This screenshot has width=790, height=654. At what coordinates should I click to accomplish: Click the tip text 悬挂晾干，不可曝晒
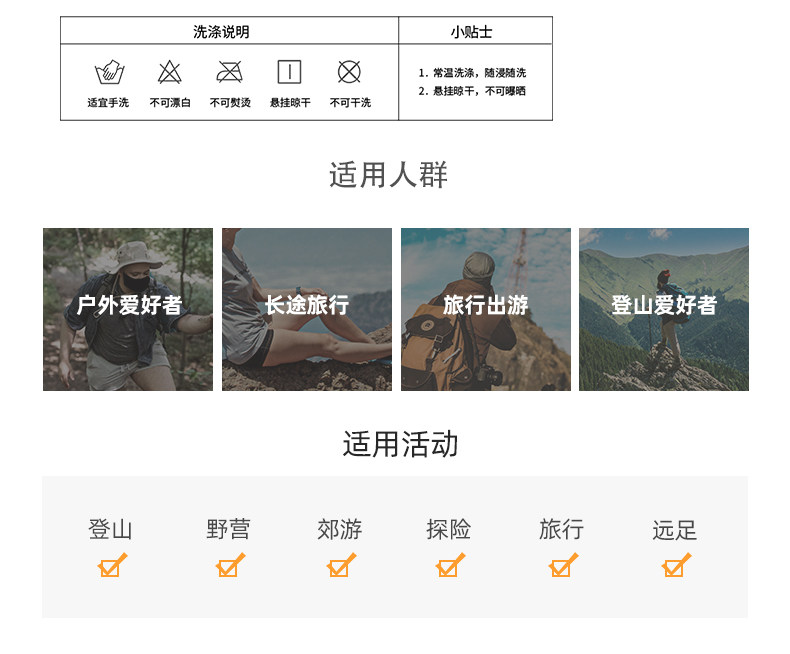(x=479, y=91)
